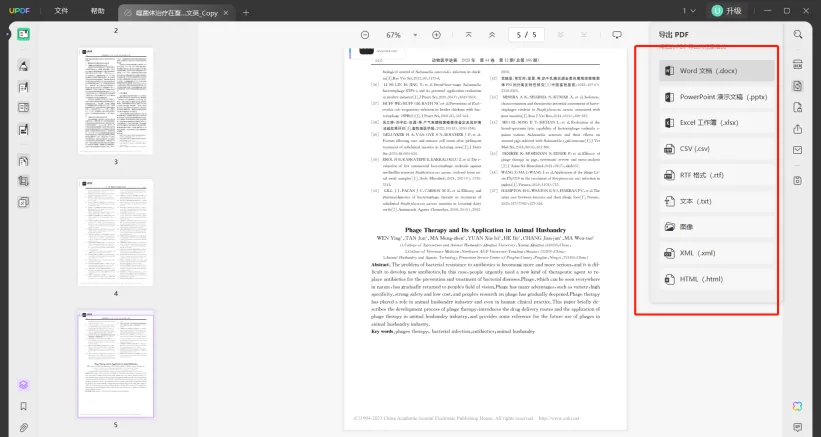
Task: Open the search magnifier
Action: coord(797,35)
